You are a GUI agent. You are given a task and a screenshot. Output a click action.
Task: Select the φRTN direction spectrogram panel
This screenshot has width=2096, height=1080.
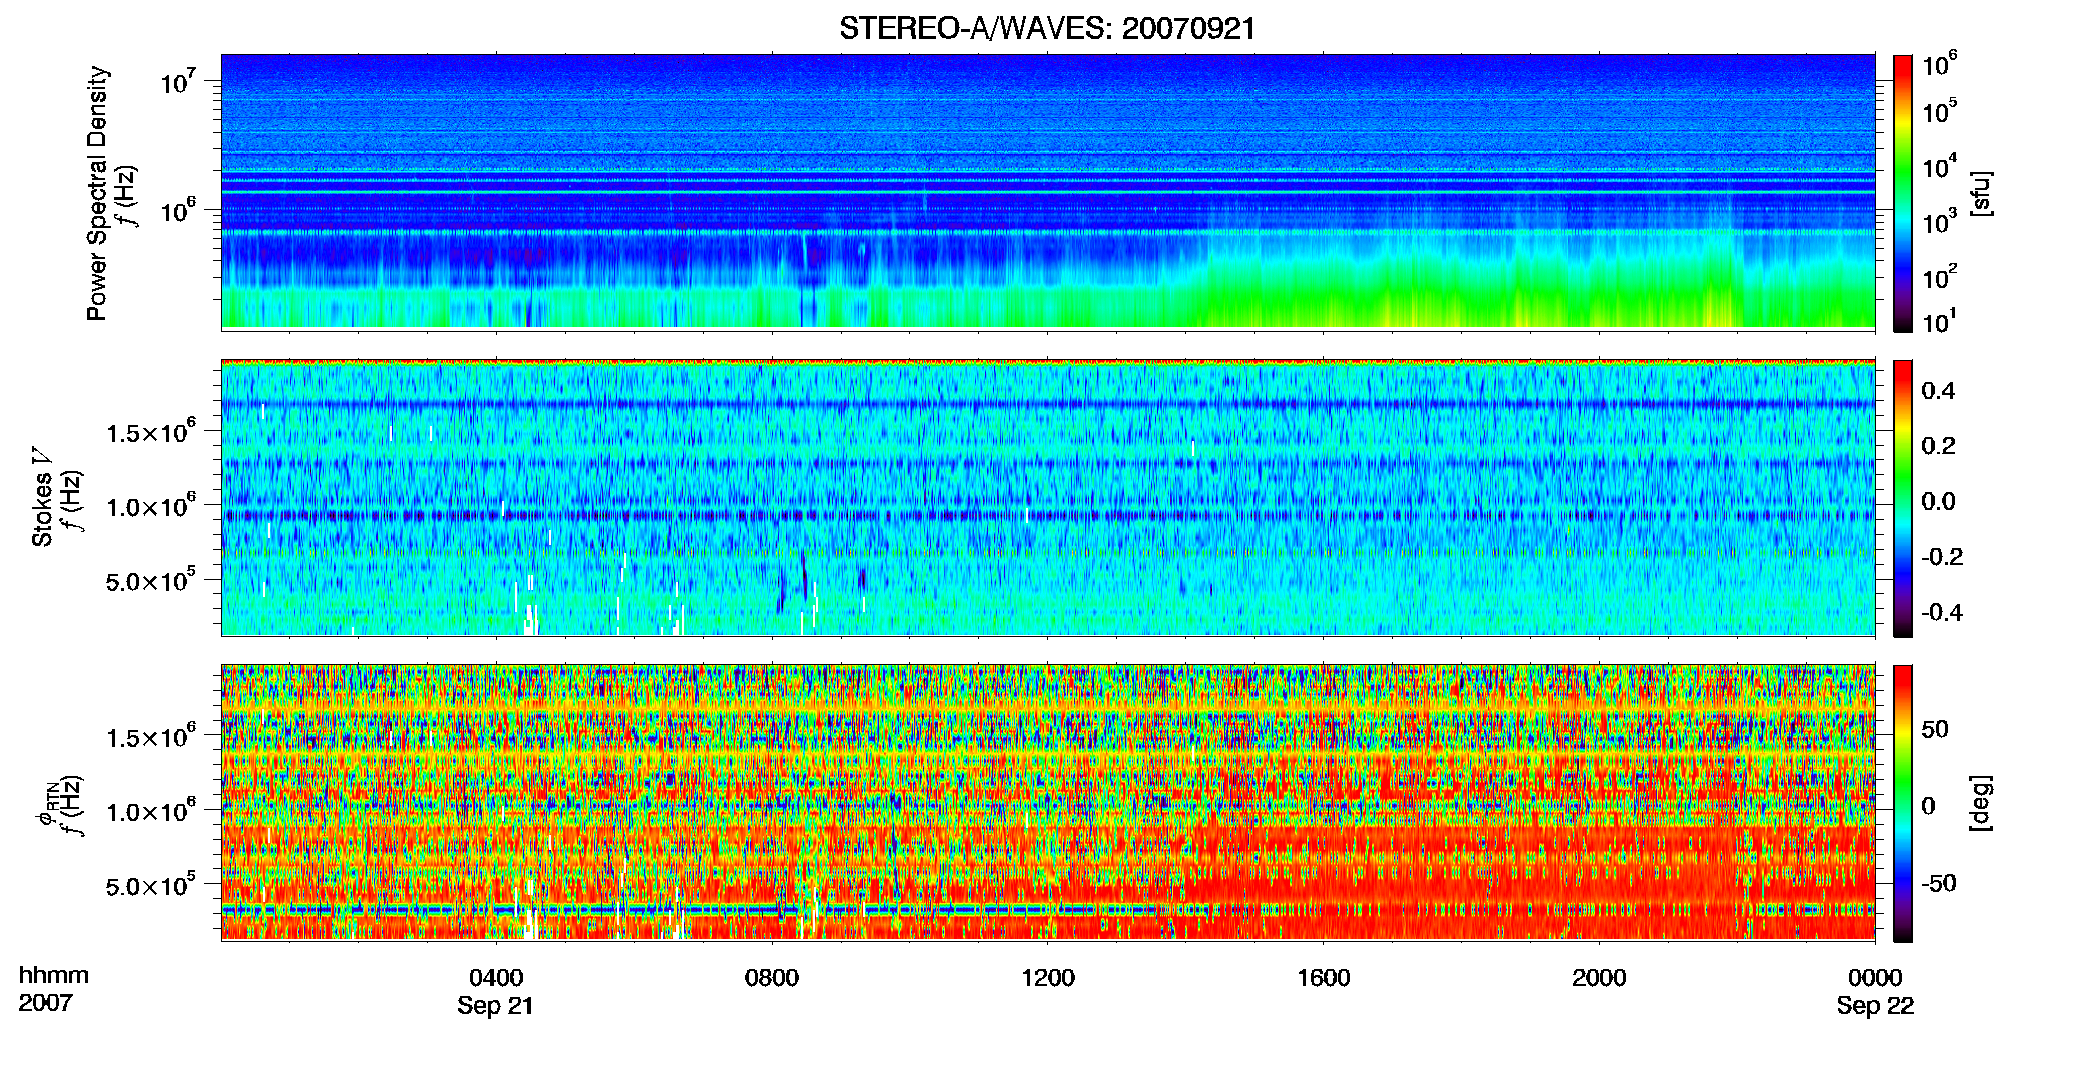coord(1048,802)
